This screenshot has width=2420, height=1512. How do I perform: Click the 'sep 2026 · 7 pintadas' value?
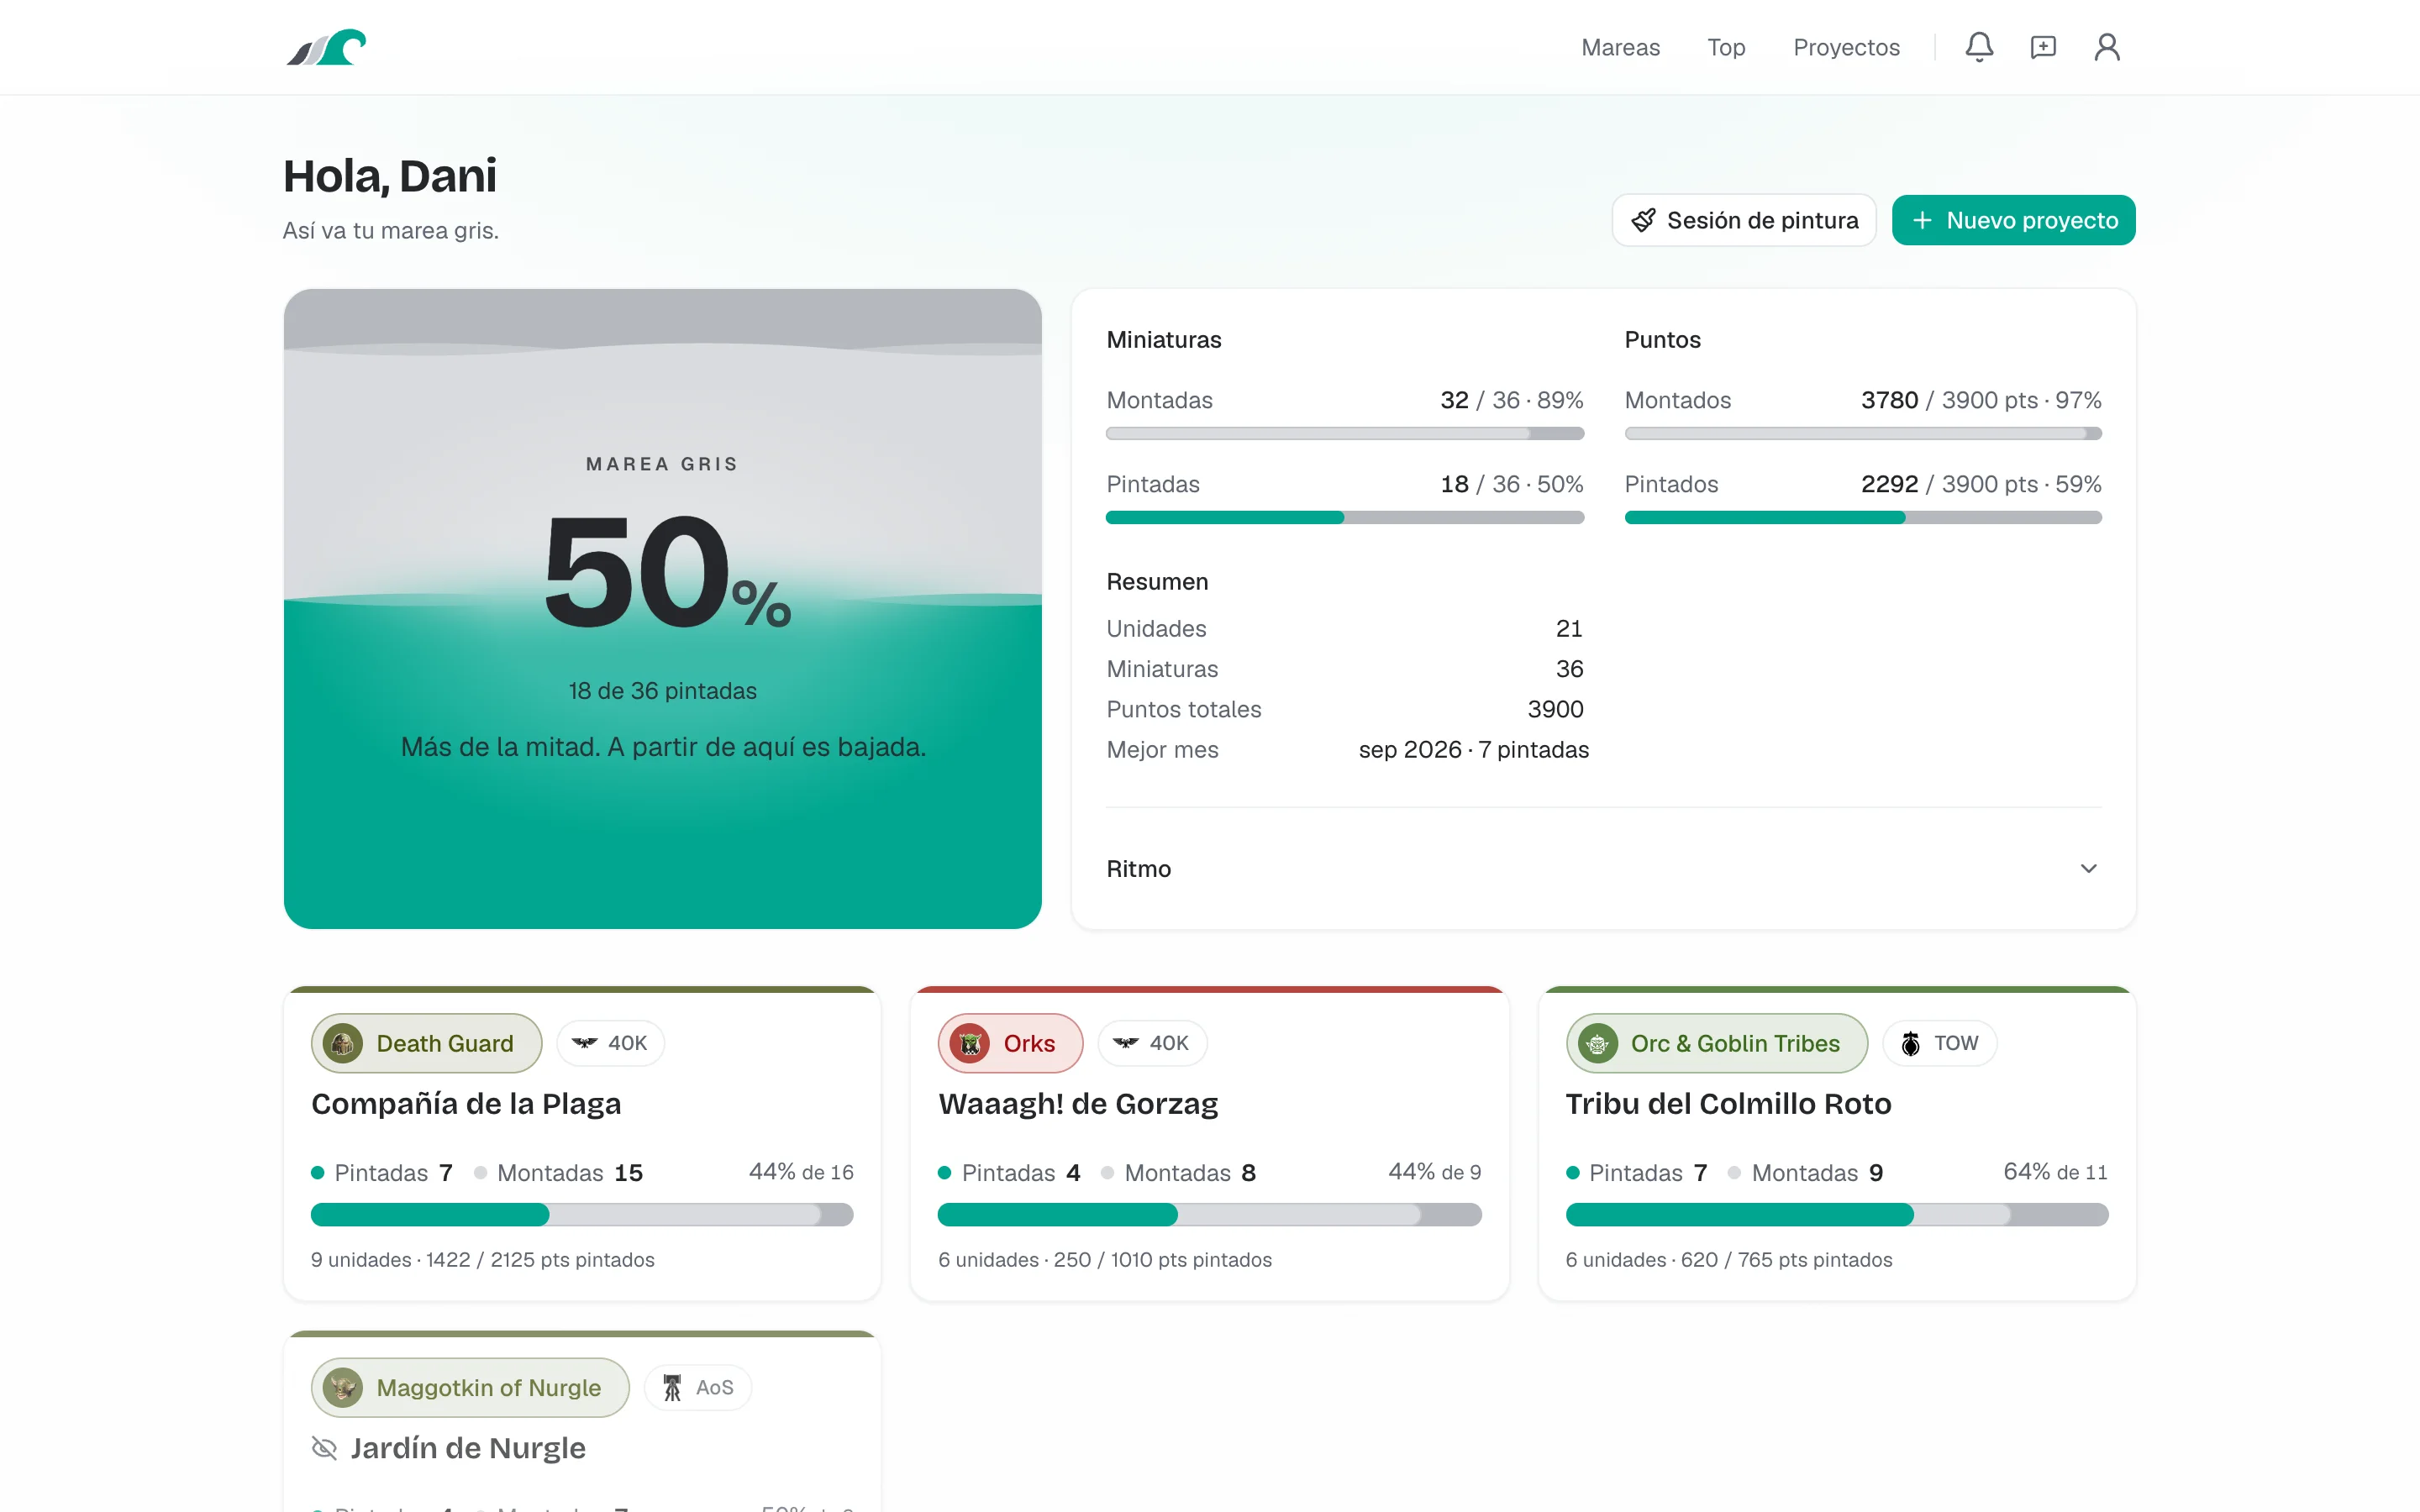tap(1473, 749)
